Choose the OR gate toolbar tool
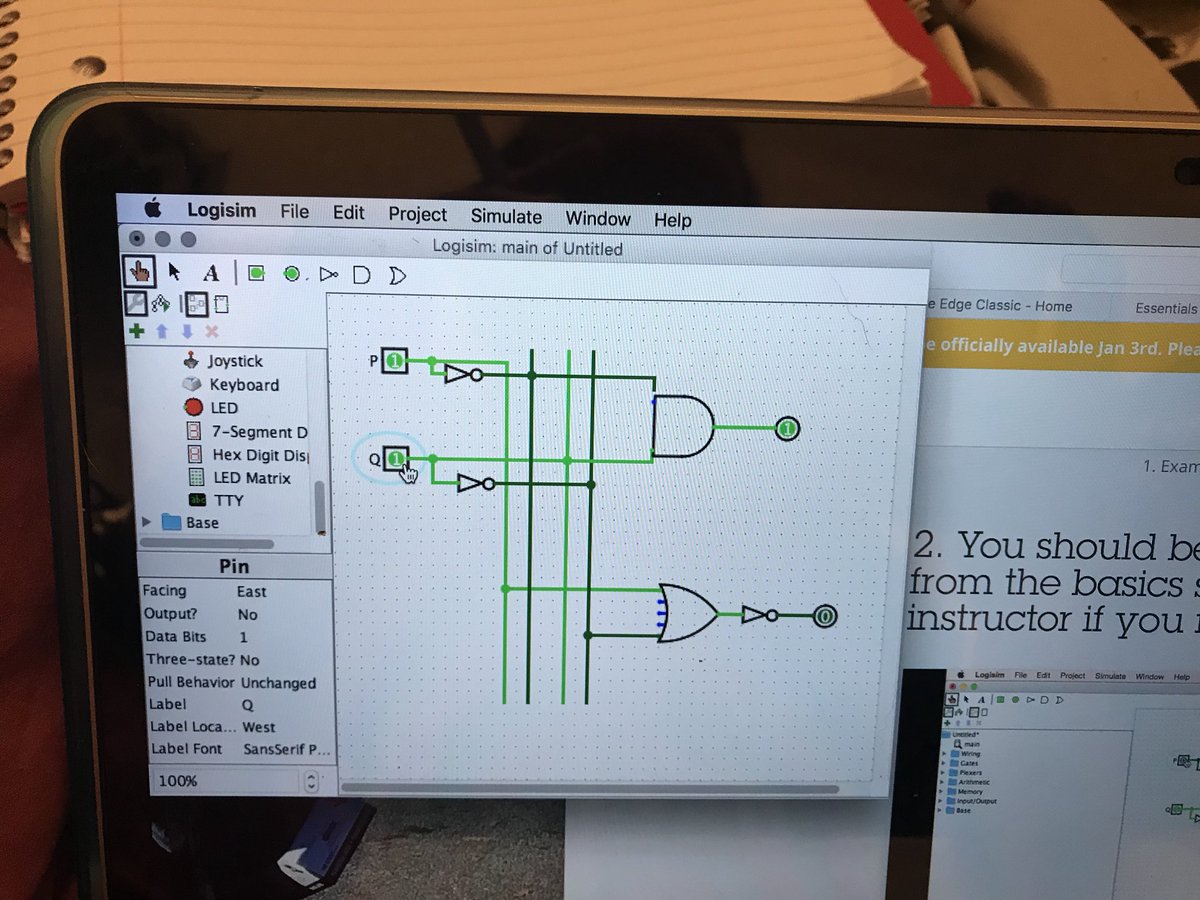 [397, 274]
